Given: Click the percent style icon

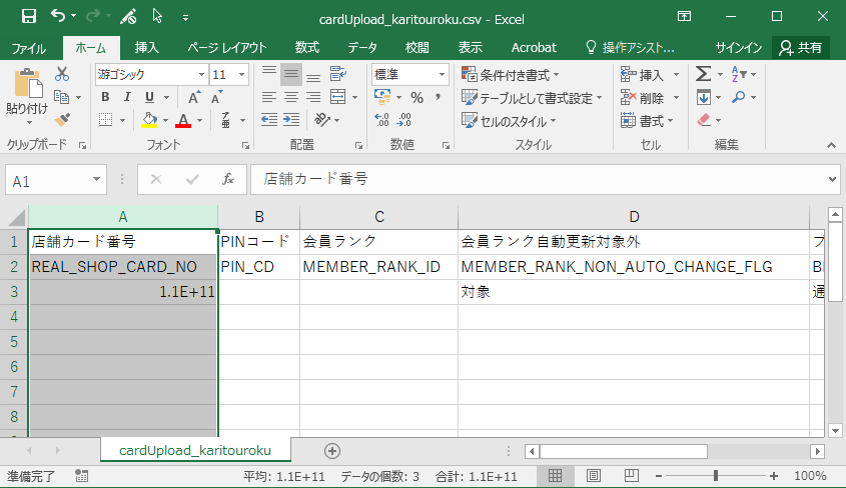Looking at the screenshot, I should pyautogui.click(x=416, y=97).
